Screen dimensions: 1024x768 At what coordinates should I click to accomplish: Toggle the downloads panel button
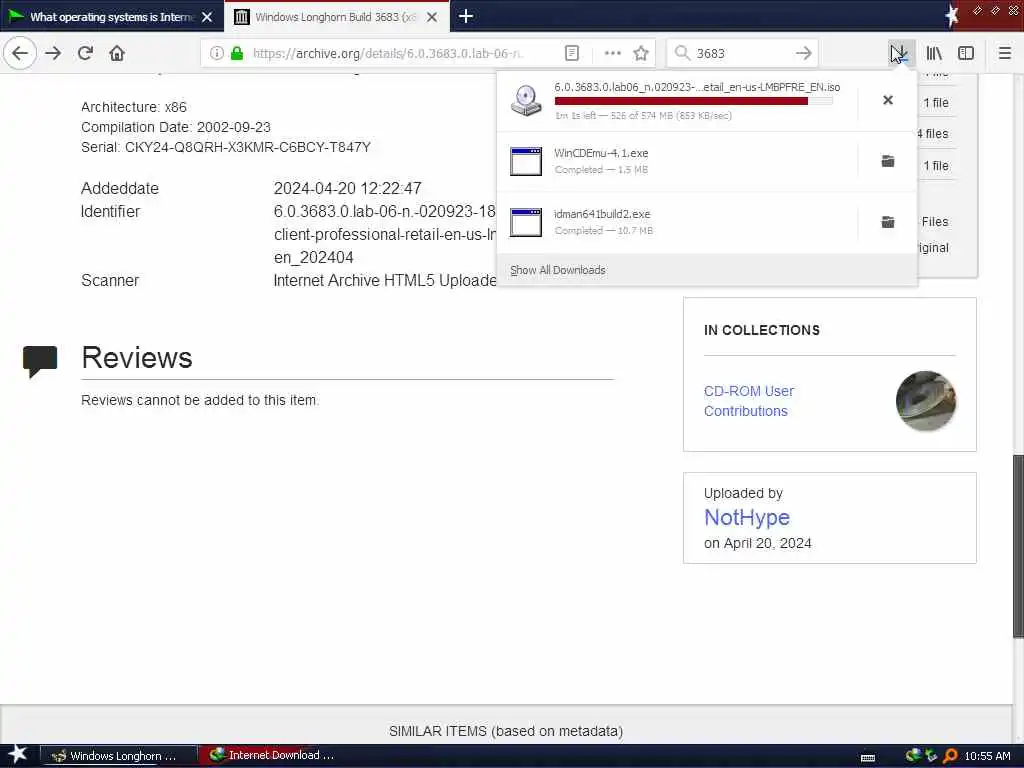pyautogui.click(x=900, y=53)
